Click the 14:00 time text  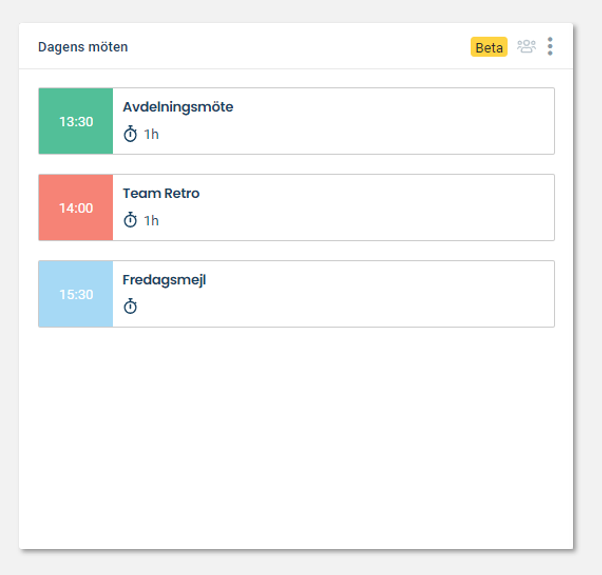click(x=76, y=208)
